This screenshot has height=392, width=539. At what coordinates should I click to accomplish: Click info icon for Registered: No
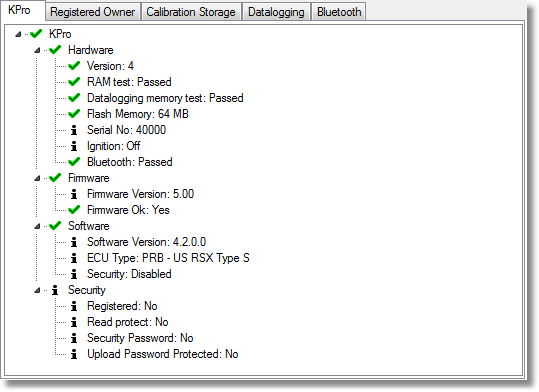click(74, 306)
